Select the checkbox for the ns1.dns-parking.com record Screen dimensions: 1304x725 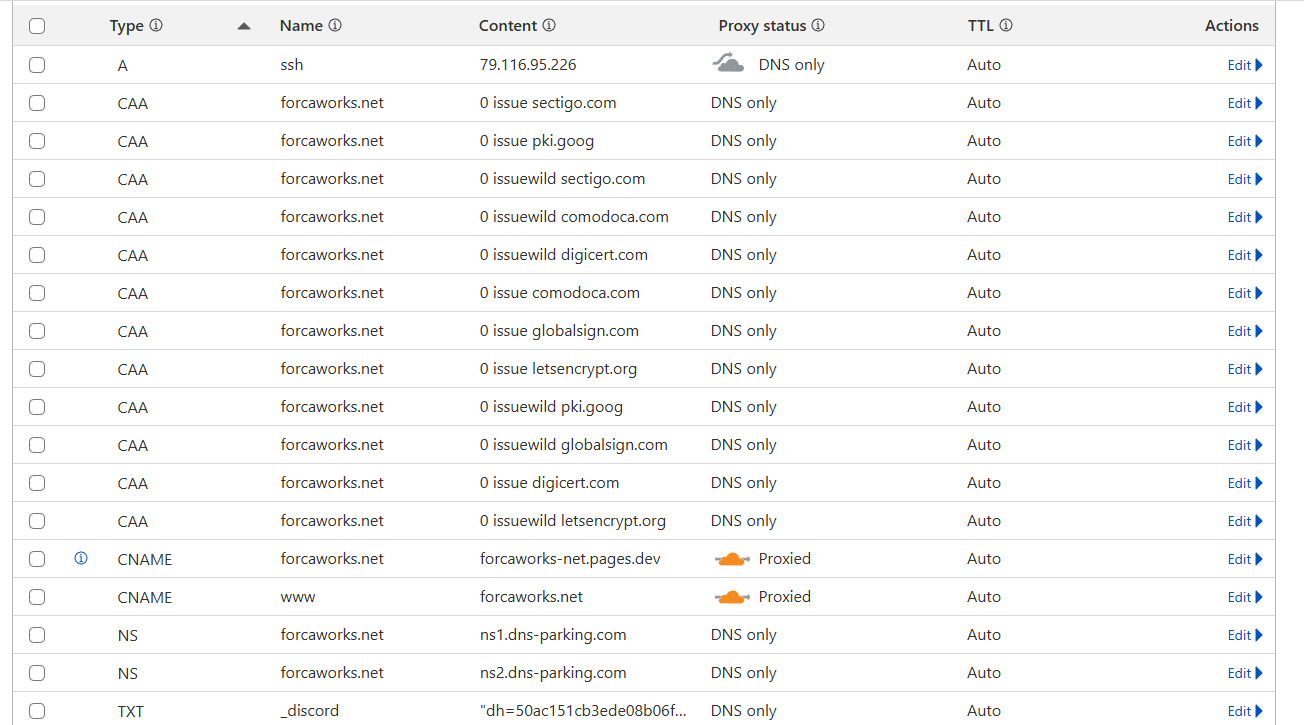click(x=37, y=635)
